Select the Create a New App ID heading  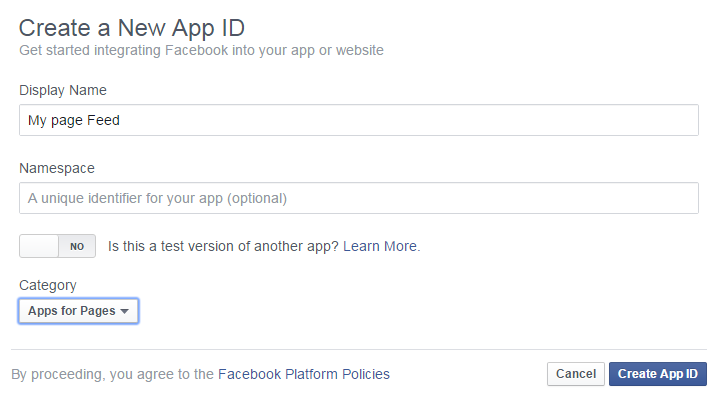click(132, 27)
